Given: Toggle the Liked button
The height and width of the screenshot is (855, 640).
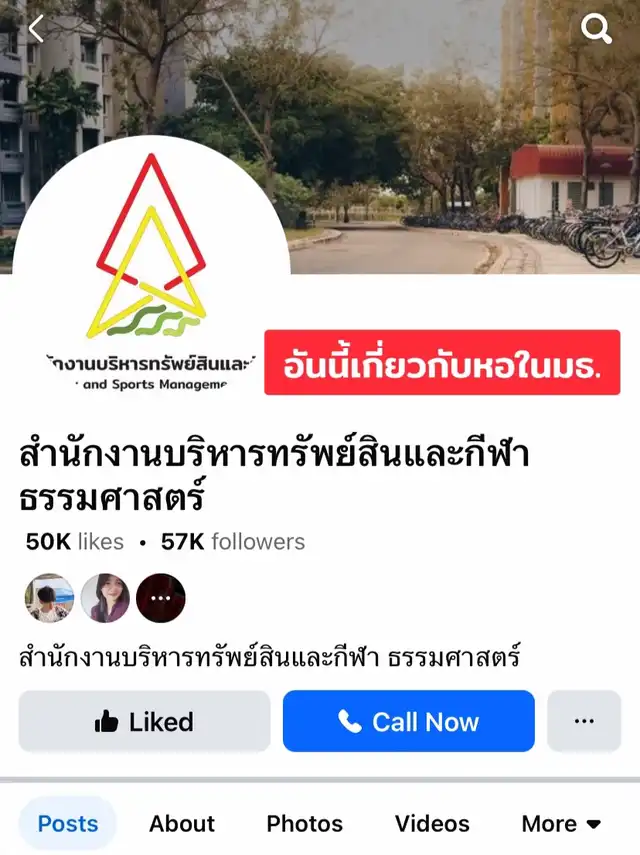Looking at the screenshot, I should pos(144,721).
